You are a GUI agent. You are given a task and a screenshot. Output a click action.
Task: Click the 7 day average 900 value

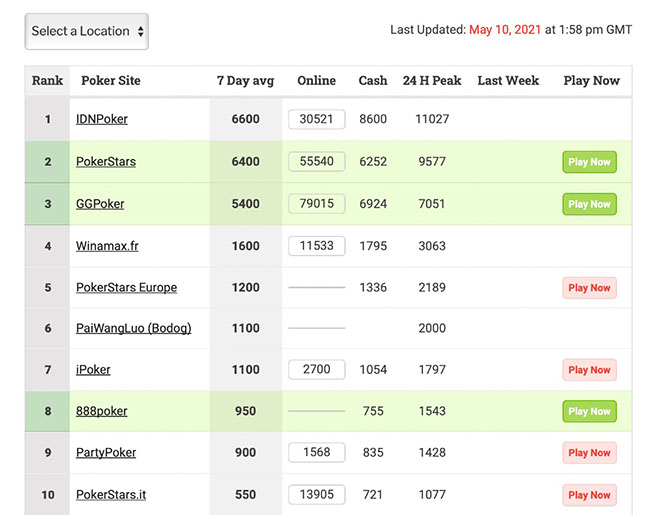click(x=245, y=453)
